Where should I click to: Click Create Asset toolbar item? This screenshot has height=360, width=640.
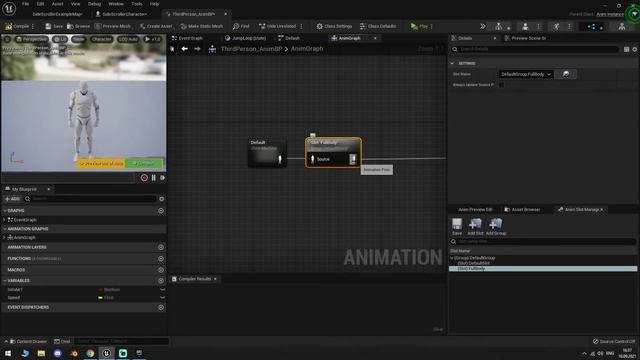[156, 26]
